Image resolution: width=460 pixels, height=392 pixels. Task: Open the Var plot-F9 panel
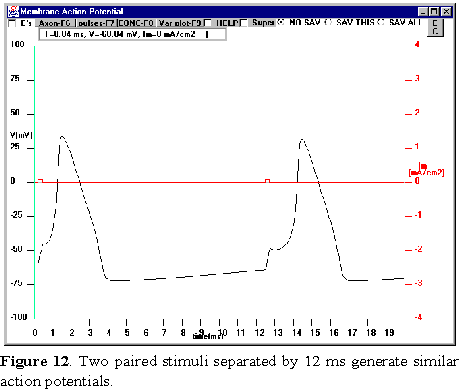[180, 23]
